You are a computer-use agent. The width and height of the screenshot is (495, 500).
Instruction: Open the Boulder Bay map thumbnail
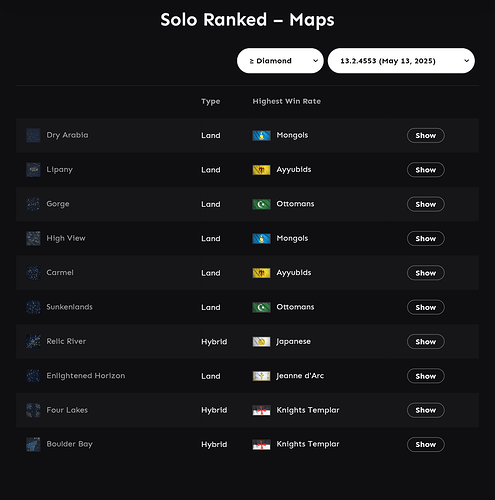pos(33,444)
